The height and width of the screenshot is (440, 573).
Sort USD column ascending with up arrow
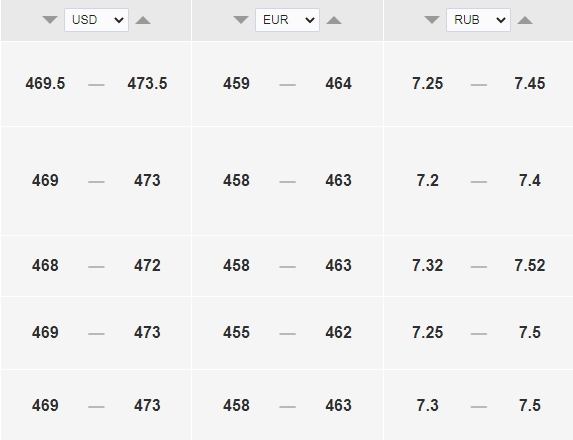pos(143,20)
